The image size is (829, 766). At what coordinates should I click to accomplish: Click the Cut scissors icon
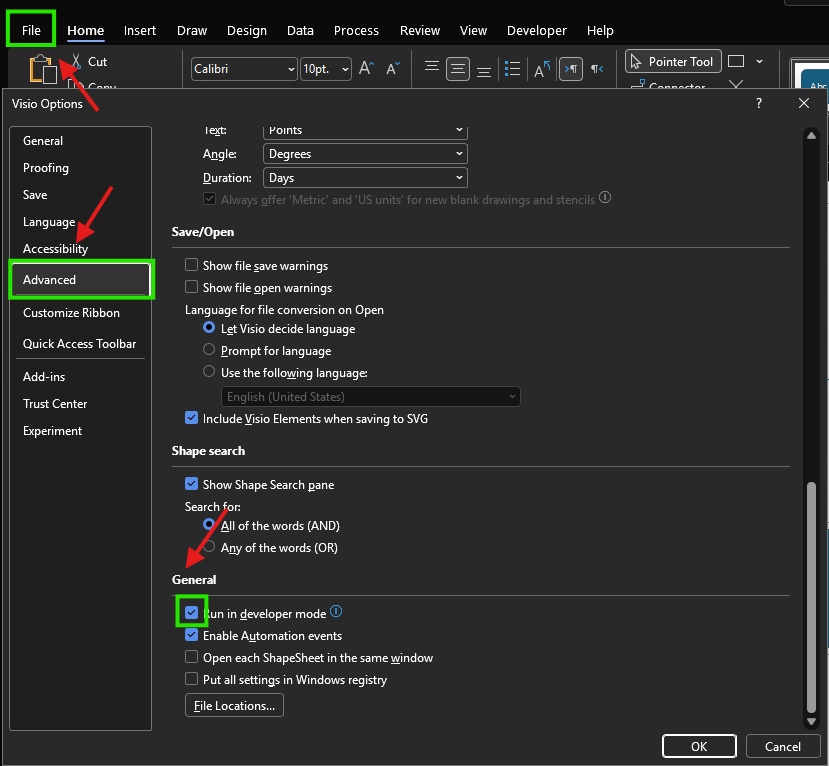(x=77, y=61)
